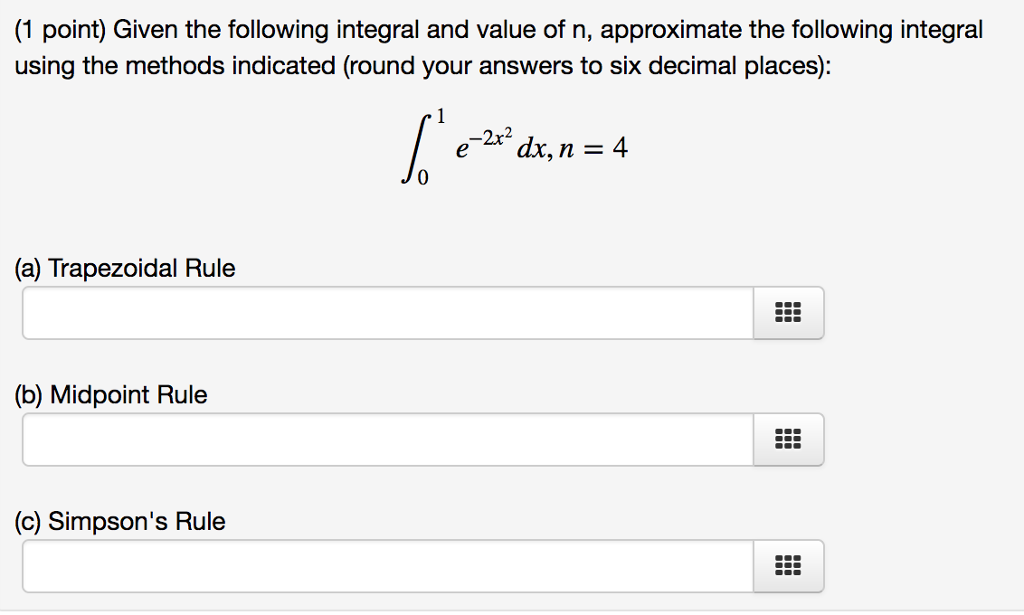The width and height of the screenshot is (1024, 615).
Task: Open the equation editor for Simpson's Rule answer
Action: [x=789, y=566]
